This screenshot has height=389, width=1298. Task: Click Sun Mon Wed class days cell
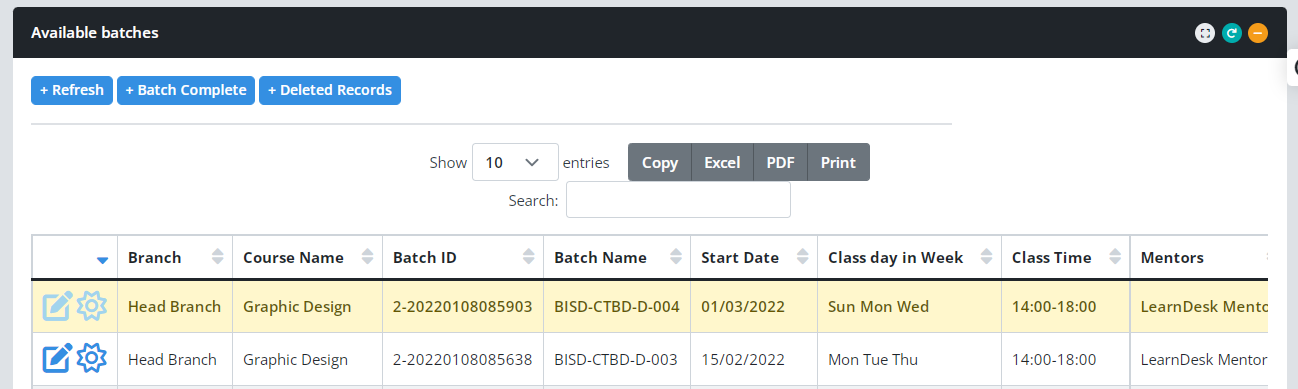point(910,307)
